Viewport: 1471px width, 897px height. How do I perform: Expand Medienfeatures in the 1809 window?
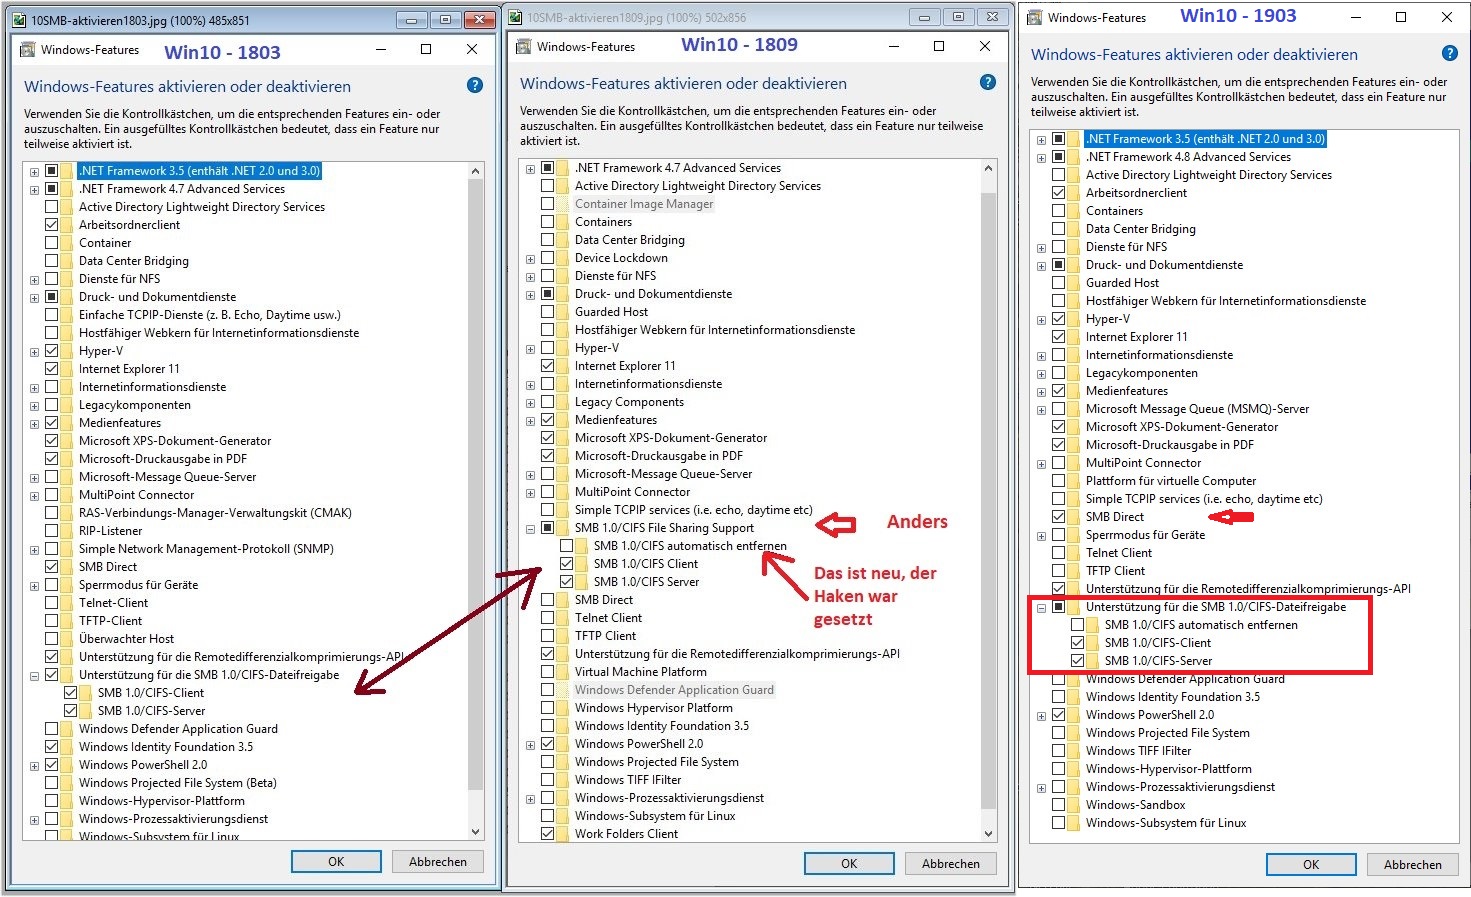(531, 421)
